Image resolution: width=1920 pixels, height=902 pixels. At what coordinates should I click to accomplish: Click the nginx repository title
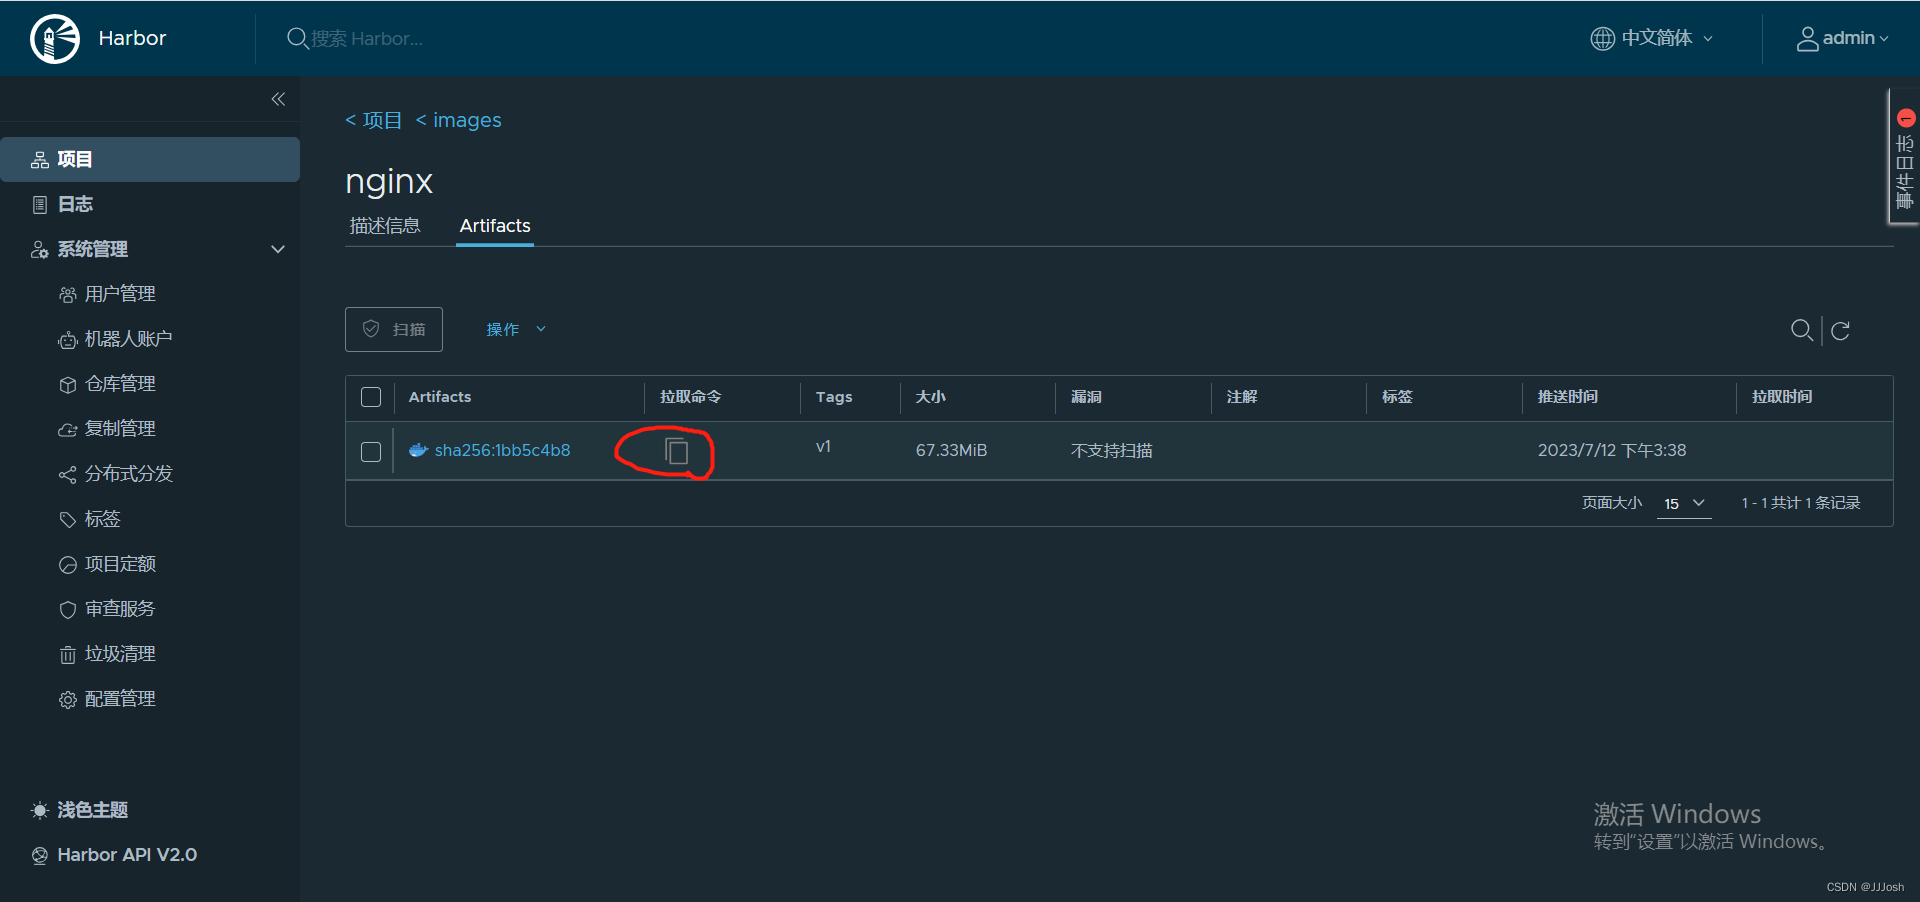(x=389, y=181)
